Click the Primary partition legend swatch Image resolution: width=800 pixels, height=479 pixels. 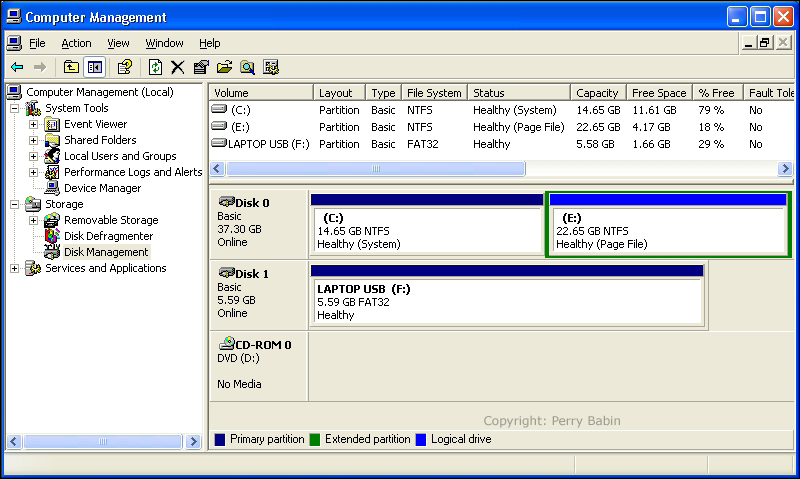click(x=220, y=439)
